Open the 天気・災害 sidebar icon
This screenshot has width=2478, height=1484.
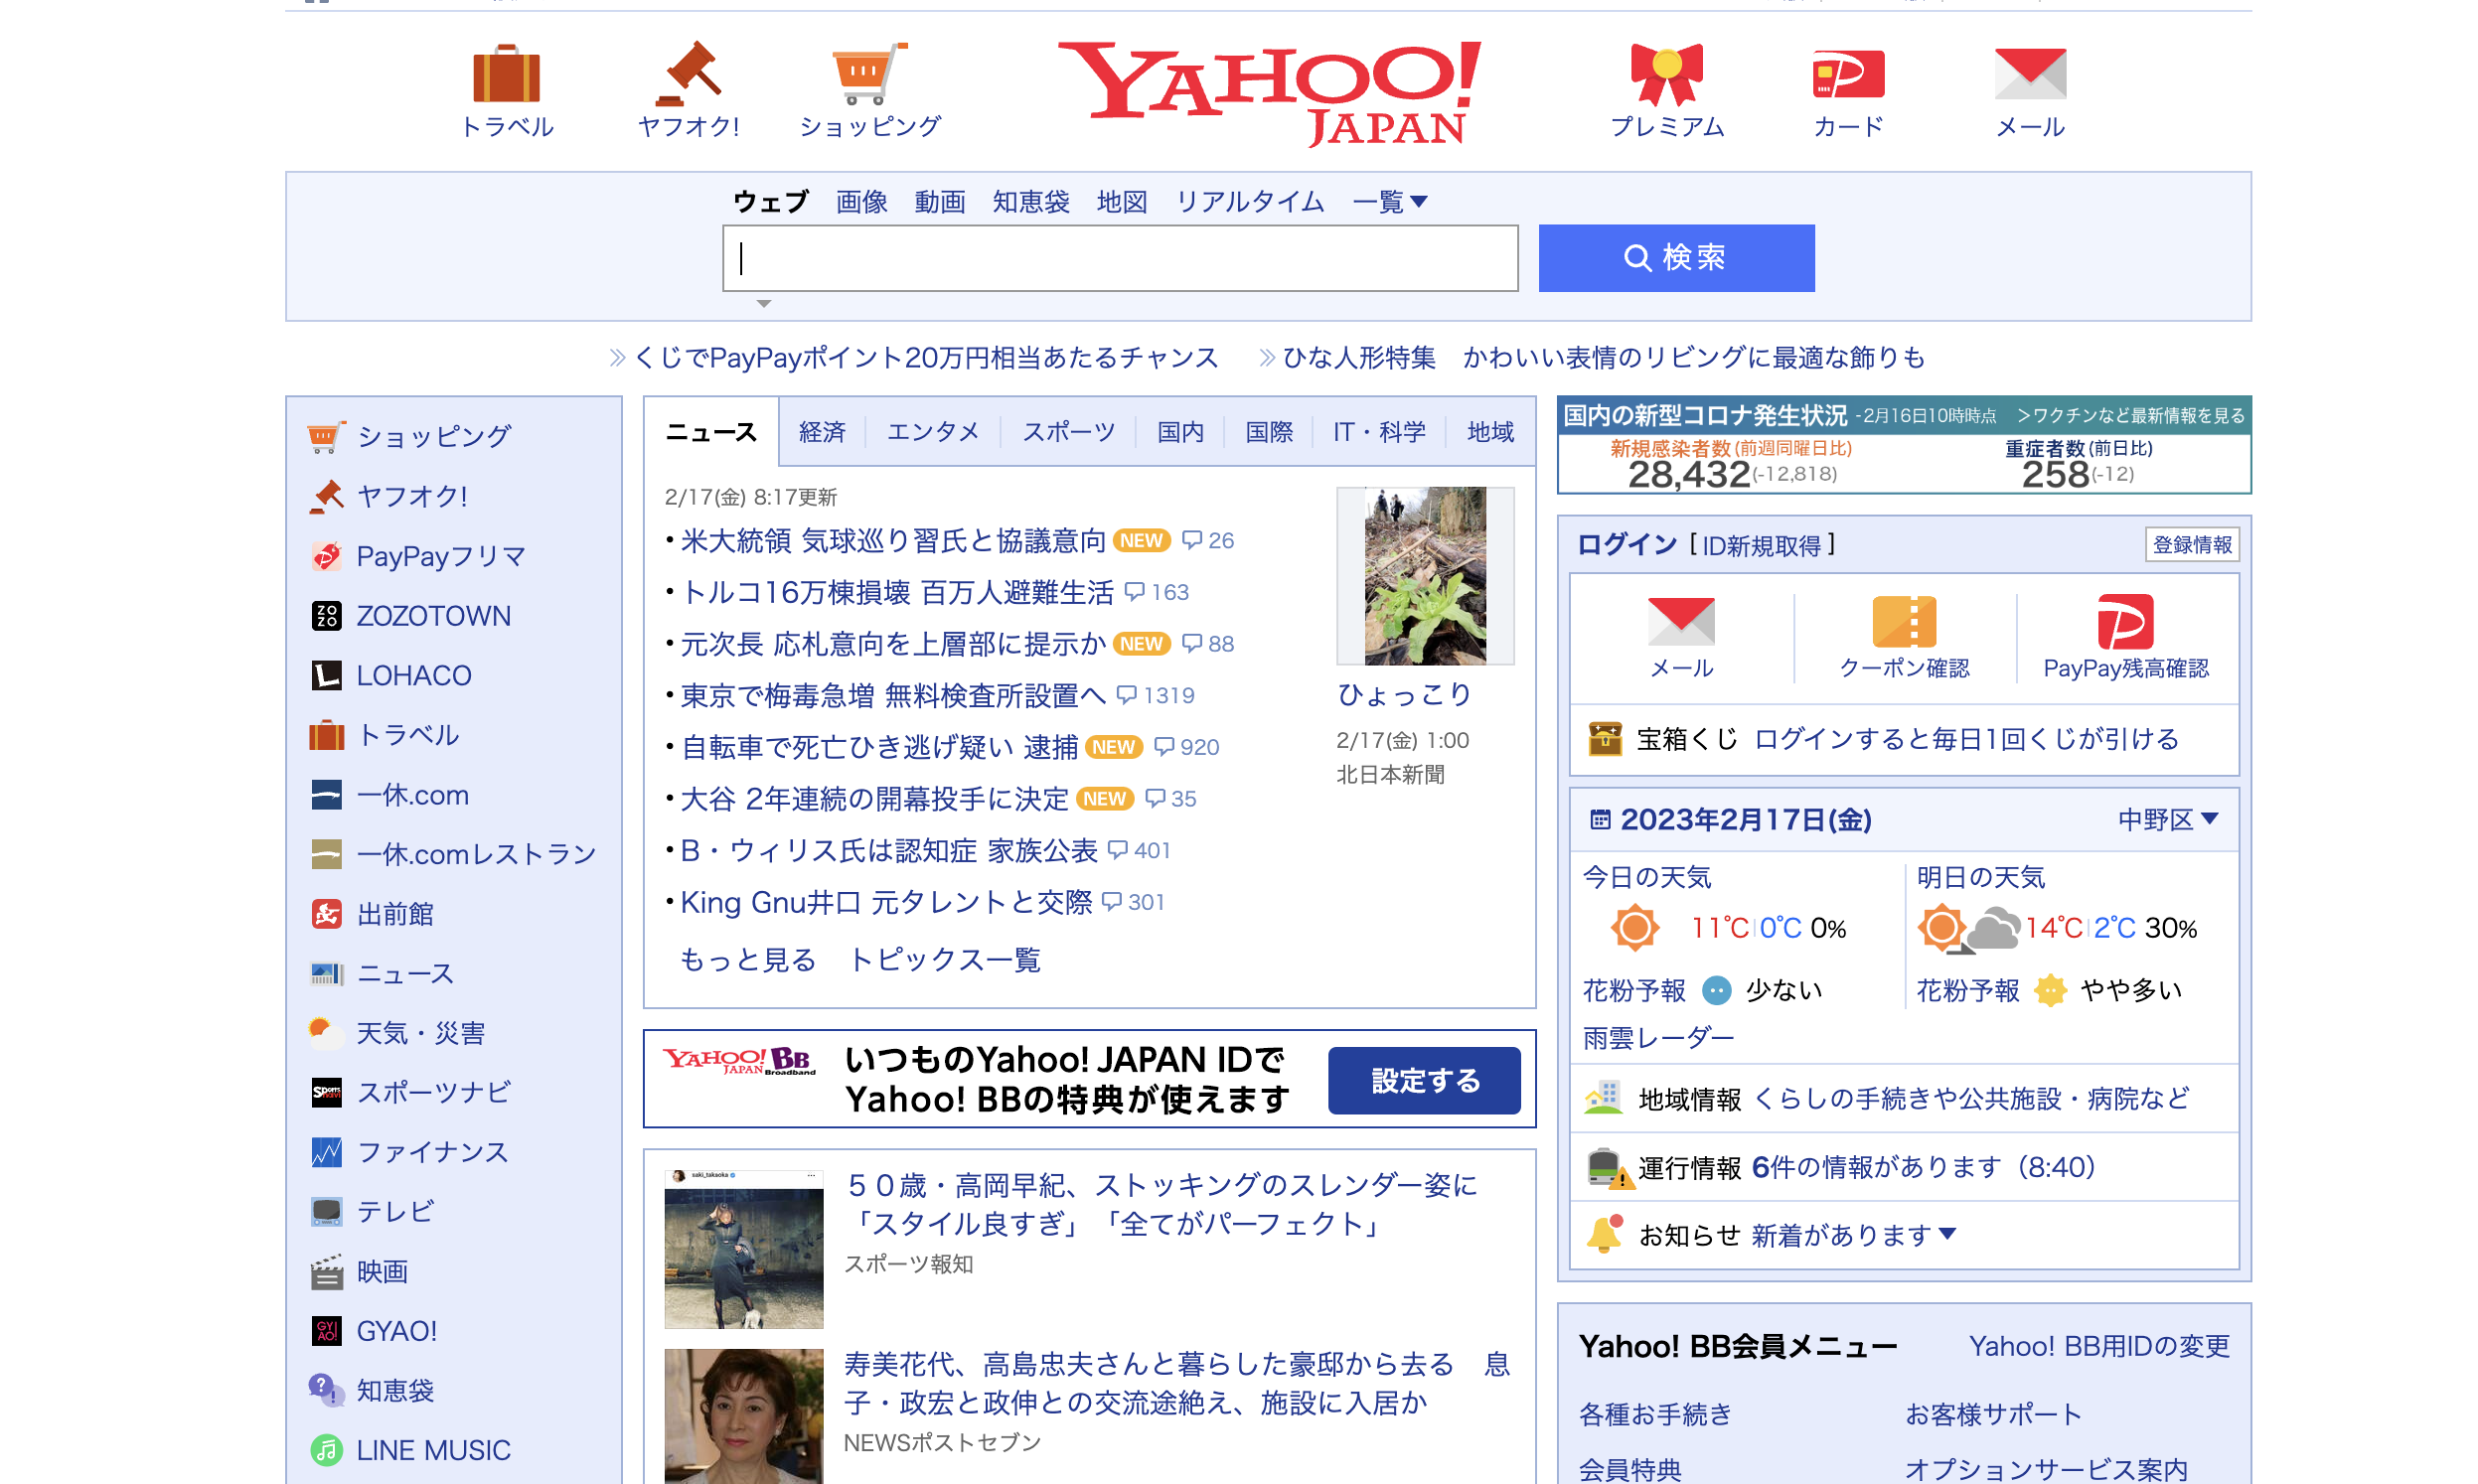pos(326,1033)
